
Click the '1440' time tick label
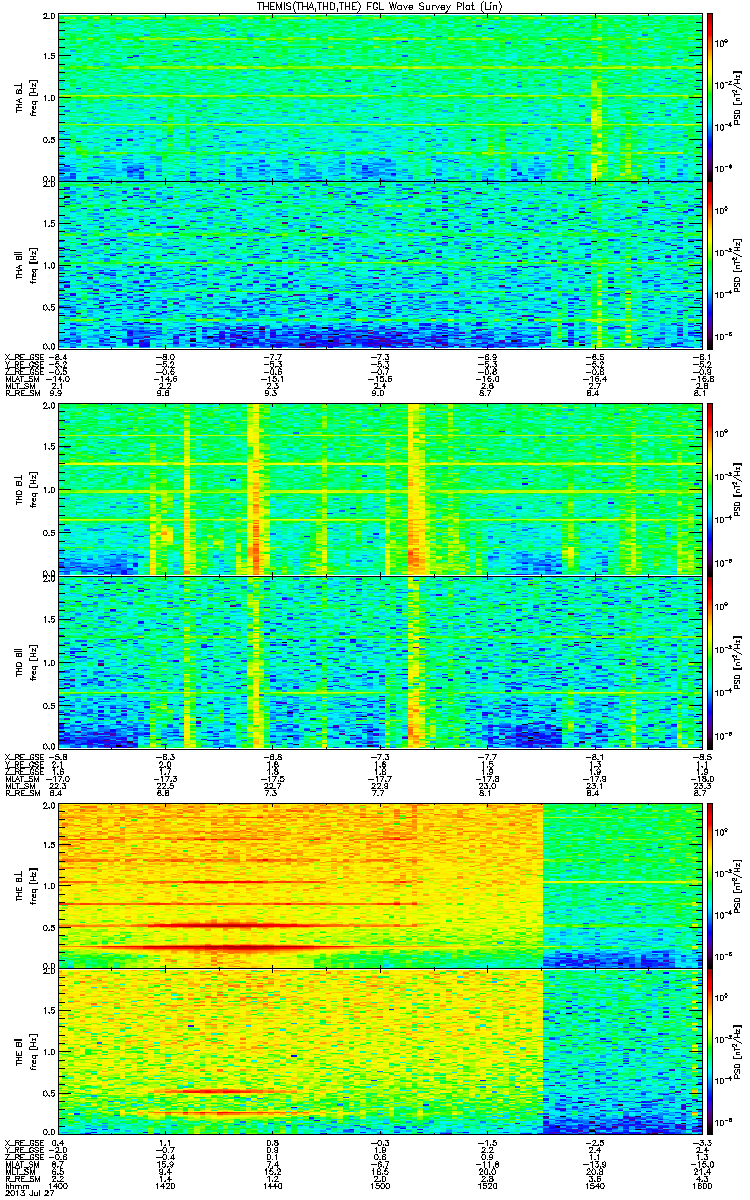coord(273,1185)
